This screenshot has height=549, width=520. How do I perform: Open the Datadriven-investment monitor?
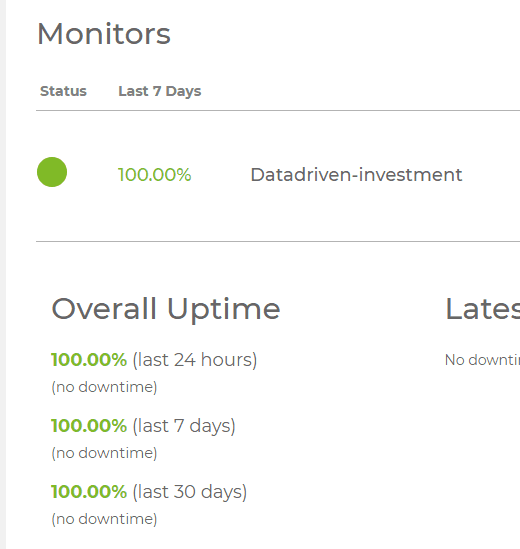[356, 174]
